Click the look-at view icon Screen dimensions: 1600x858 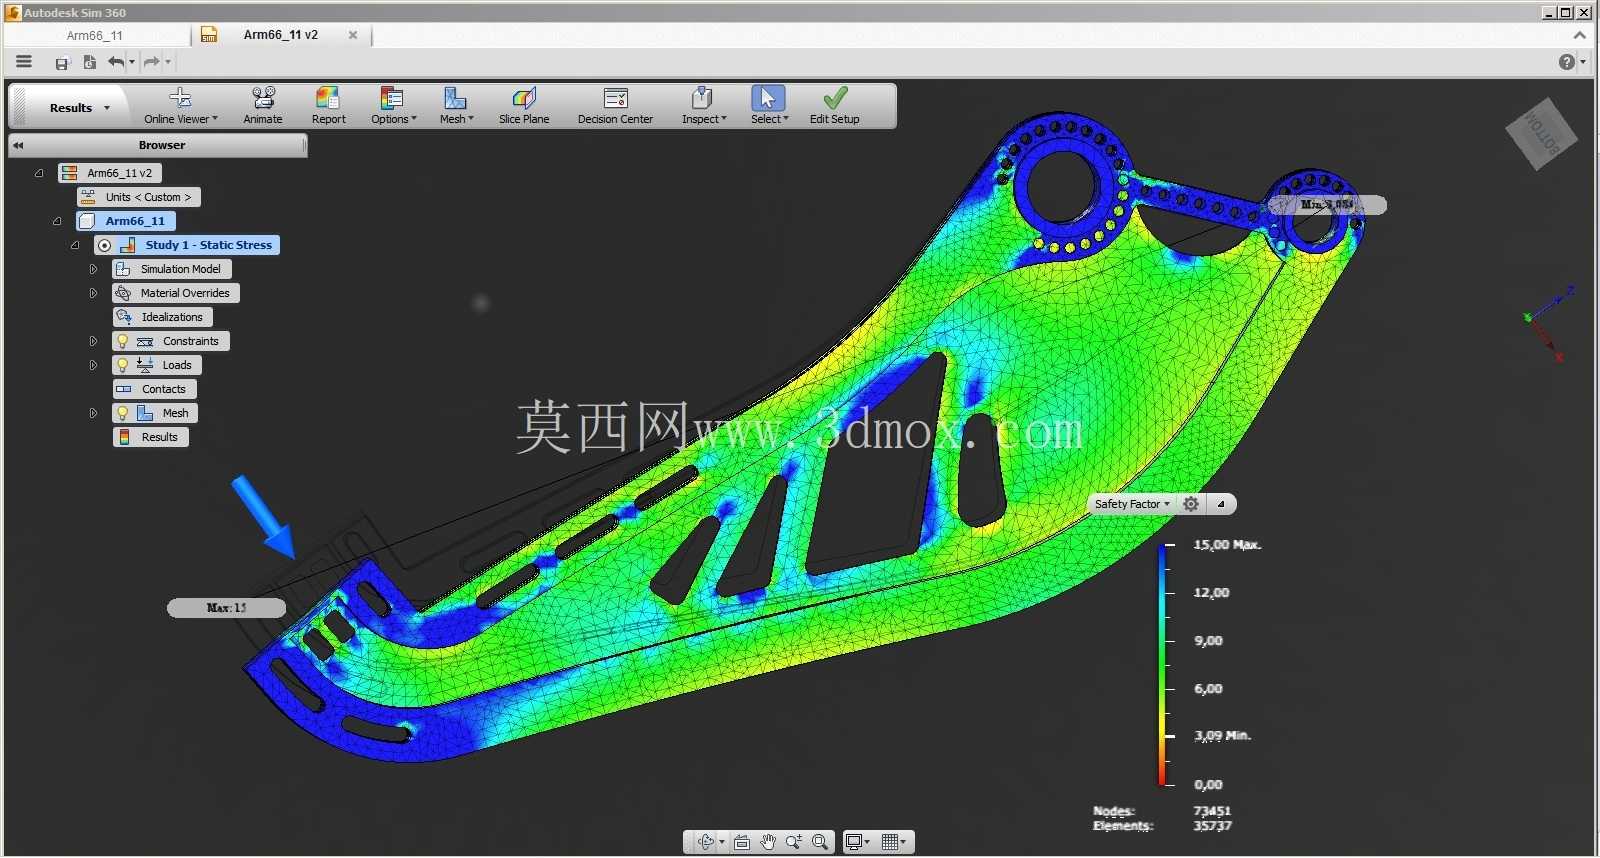742,842
